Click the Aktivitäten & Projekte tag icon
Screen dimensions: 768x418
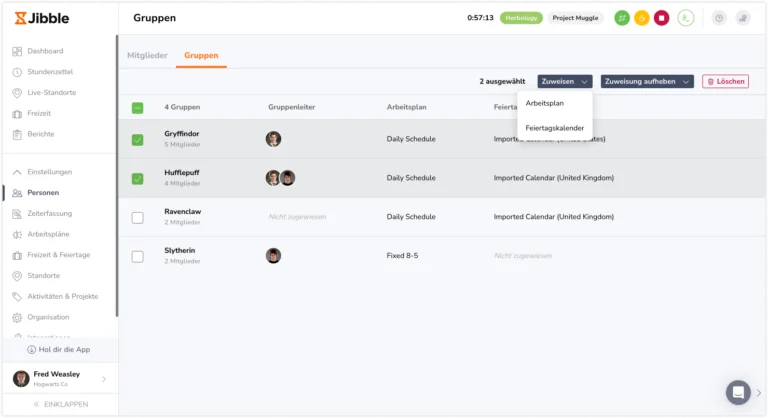click(x=17, y=296)
